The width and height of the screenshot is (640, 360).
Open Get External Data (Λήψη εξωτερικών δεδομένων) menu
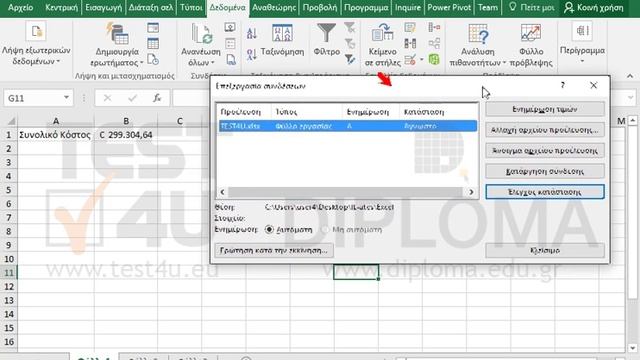36,44
